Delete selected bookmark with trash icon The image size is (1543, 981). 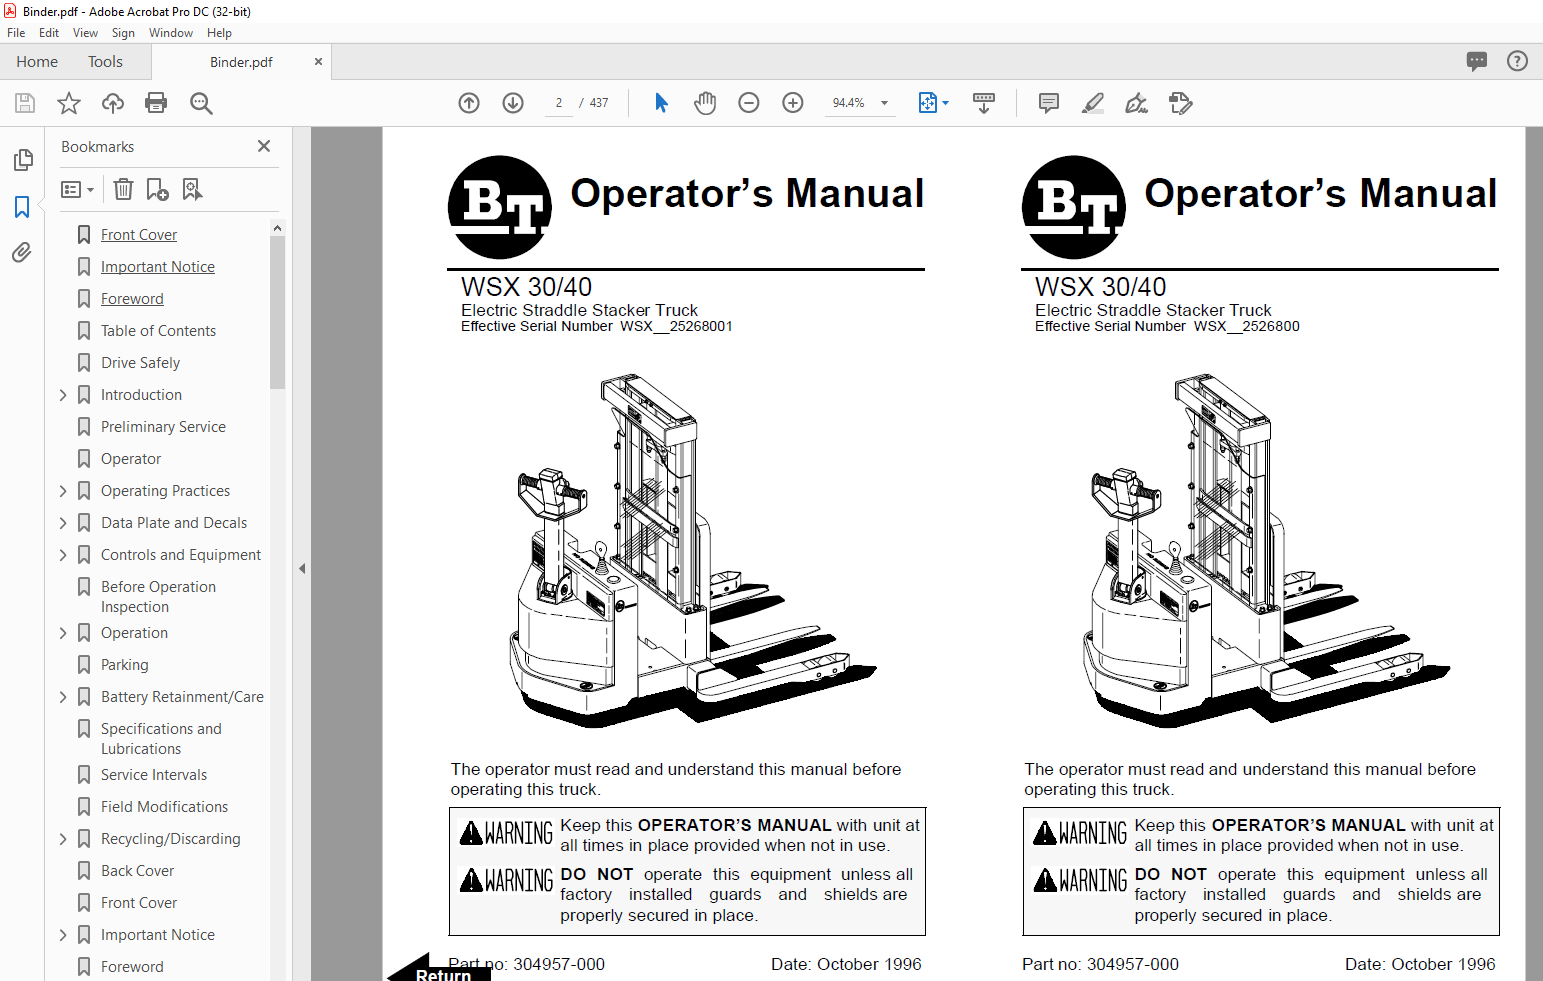tap(123, 189)
